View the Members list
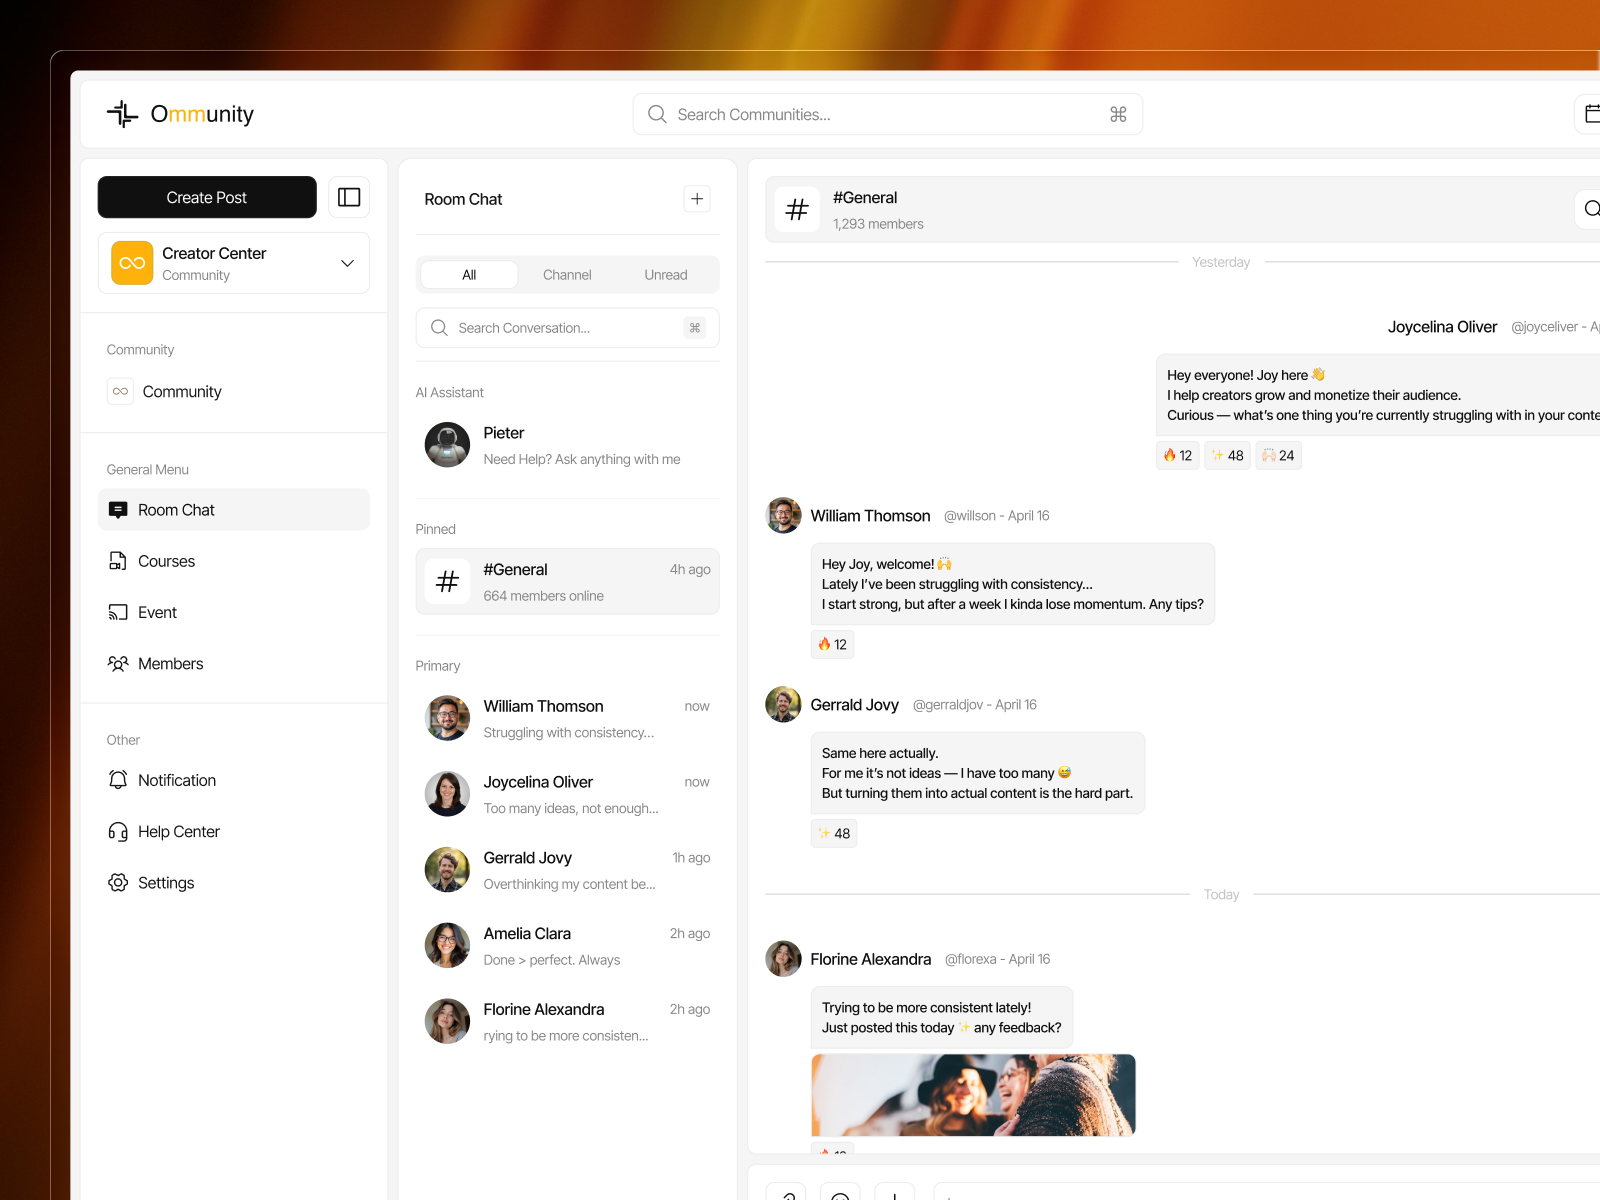The width and height of the screenshot is (1600, 1200). point(170,663)
